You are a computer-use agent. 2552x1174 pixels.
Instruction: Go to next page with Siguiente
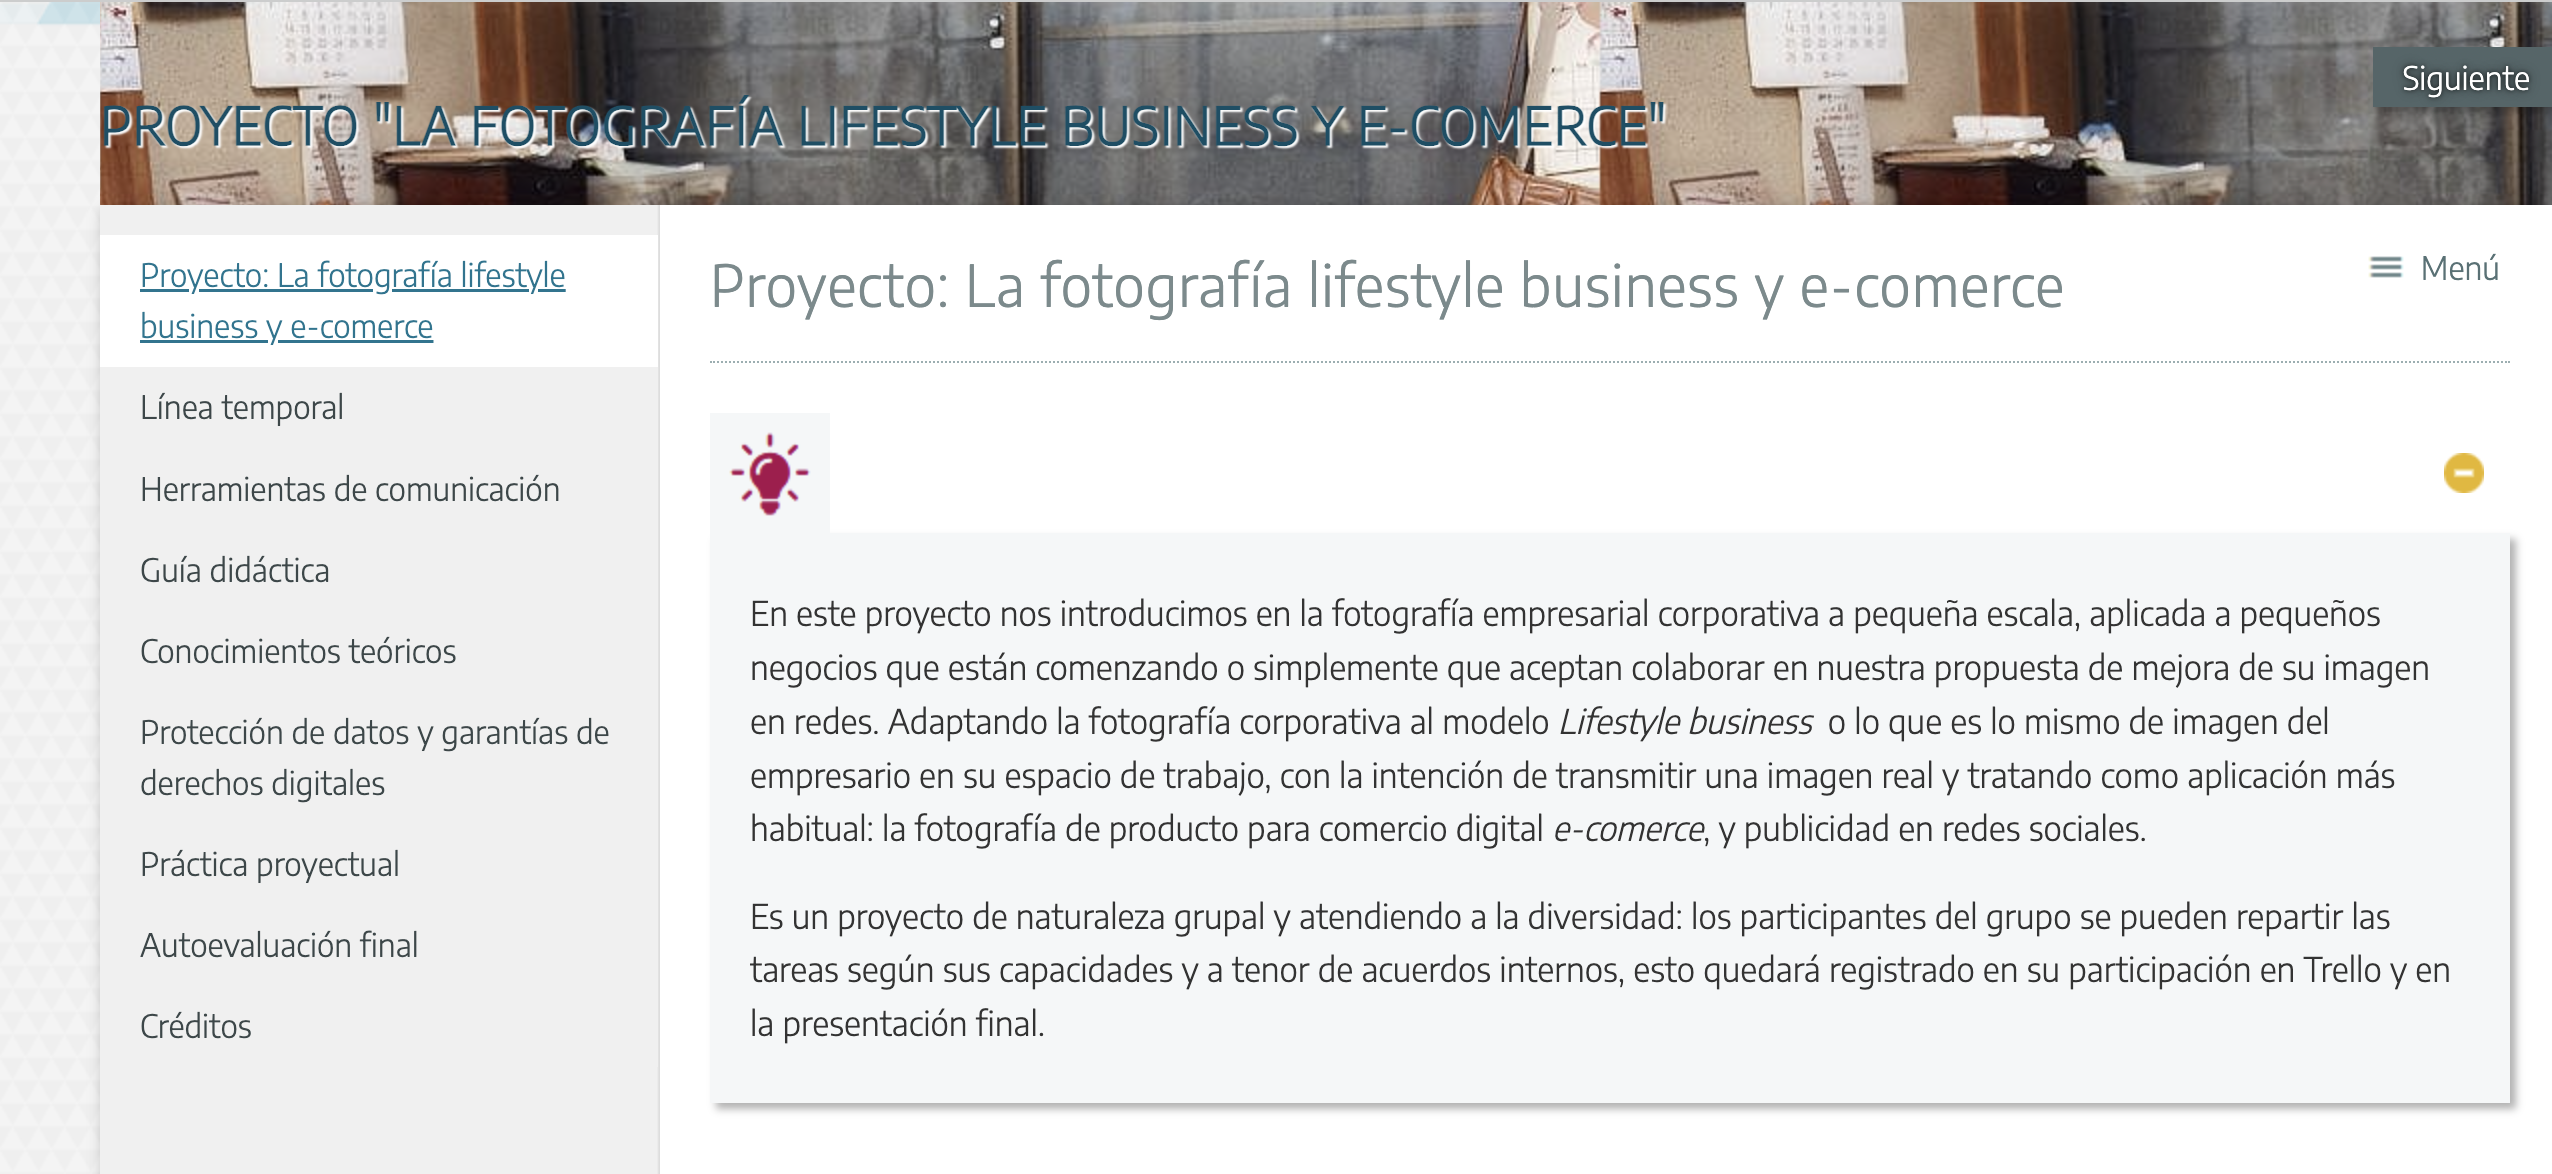click(2464, 78)
